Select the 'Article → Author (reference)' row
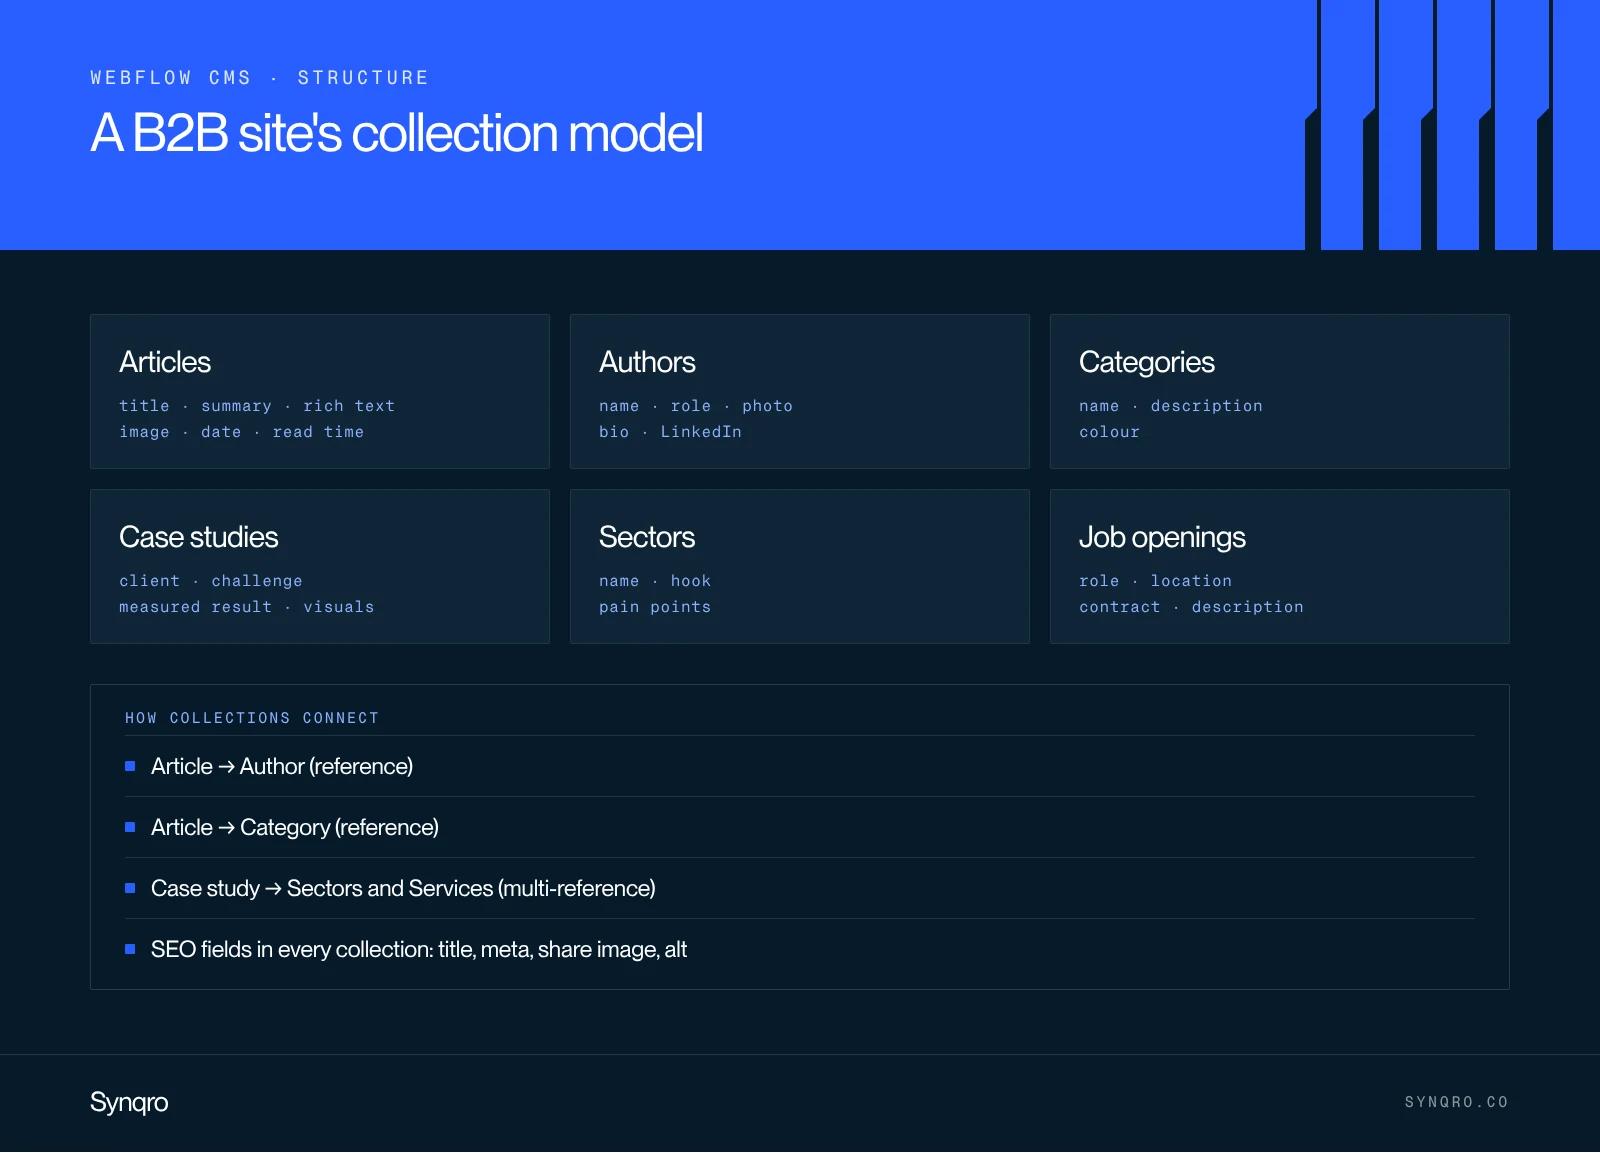Viewport: 1600px width, 1153px height. (800, 766)
